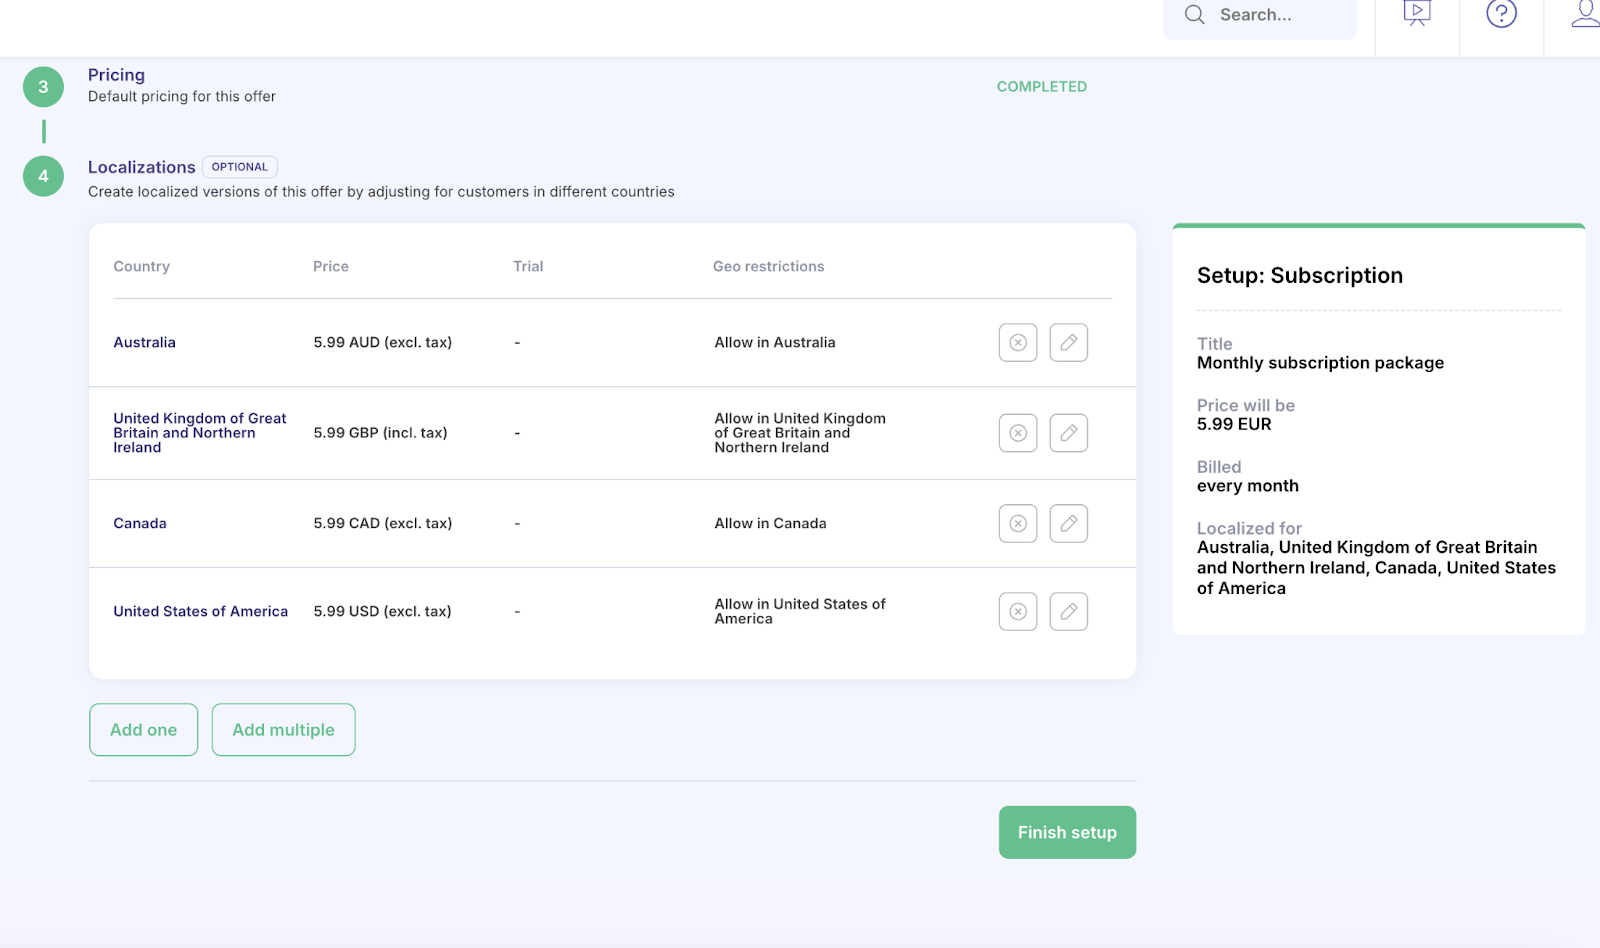Open the help question mark icon
This screenshot has height=948, width=1600.
pyautogui.click(x=1501, y=14)
